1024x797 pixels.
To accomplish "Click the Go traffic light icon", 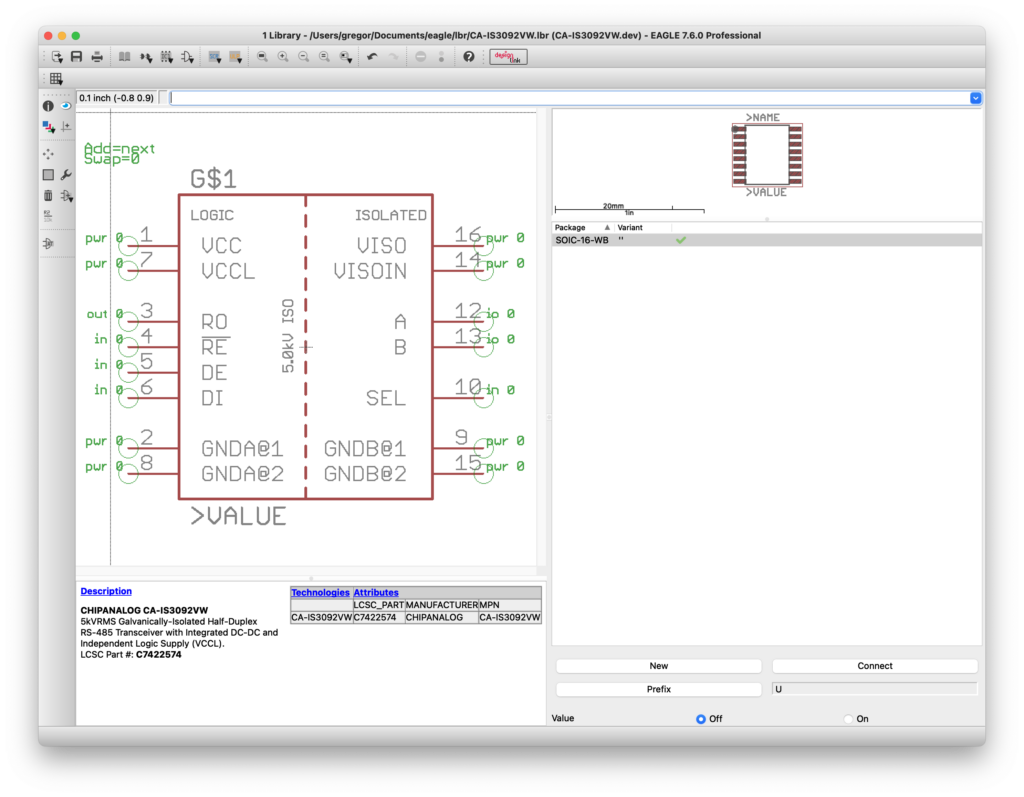I will pyautogui.click(x=441, y=57).
